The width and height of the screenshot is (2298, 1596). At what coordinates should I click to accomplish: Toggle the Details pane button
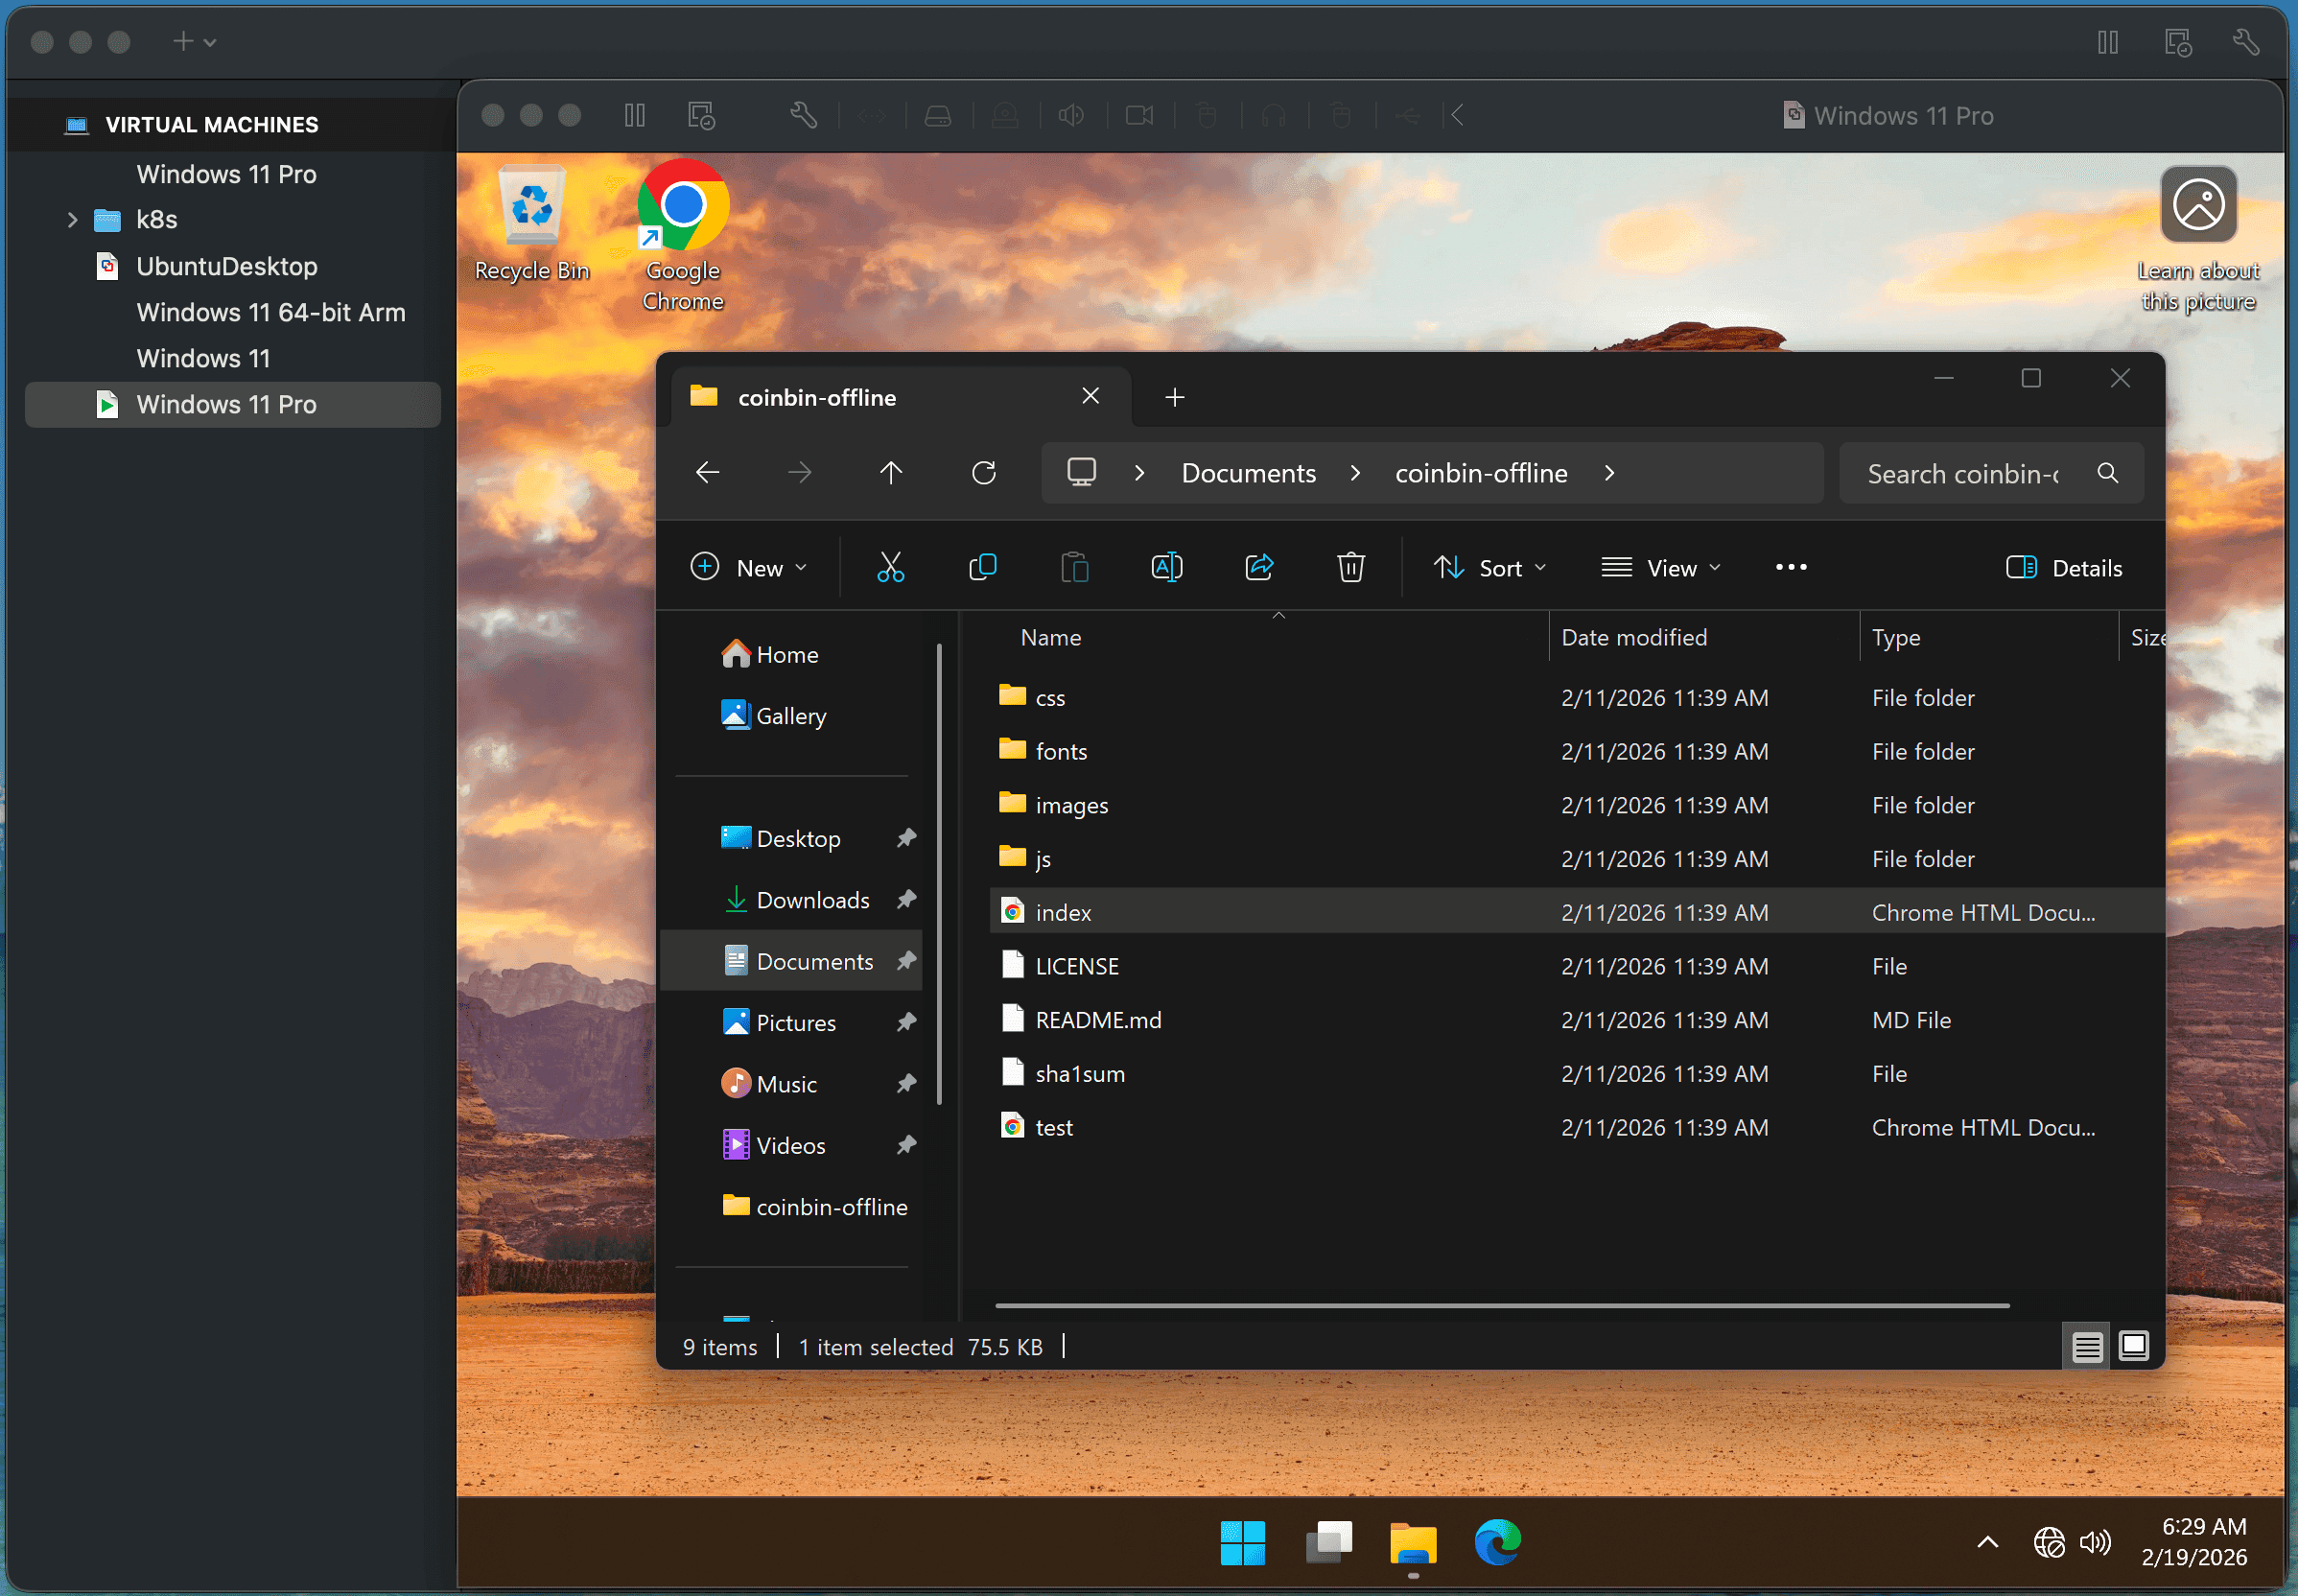click(2064, 568)
